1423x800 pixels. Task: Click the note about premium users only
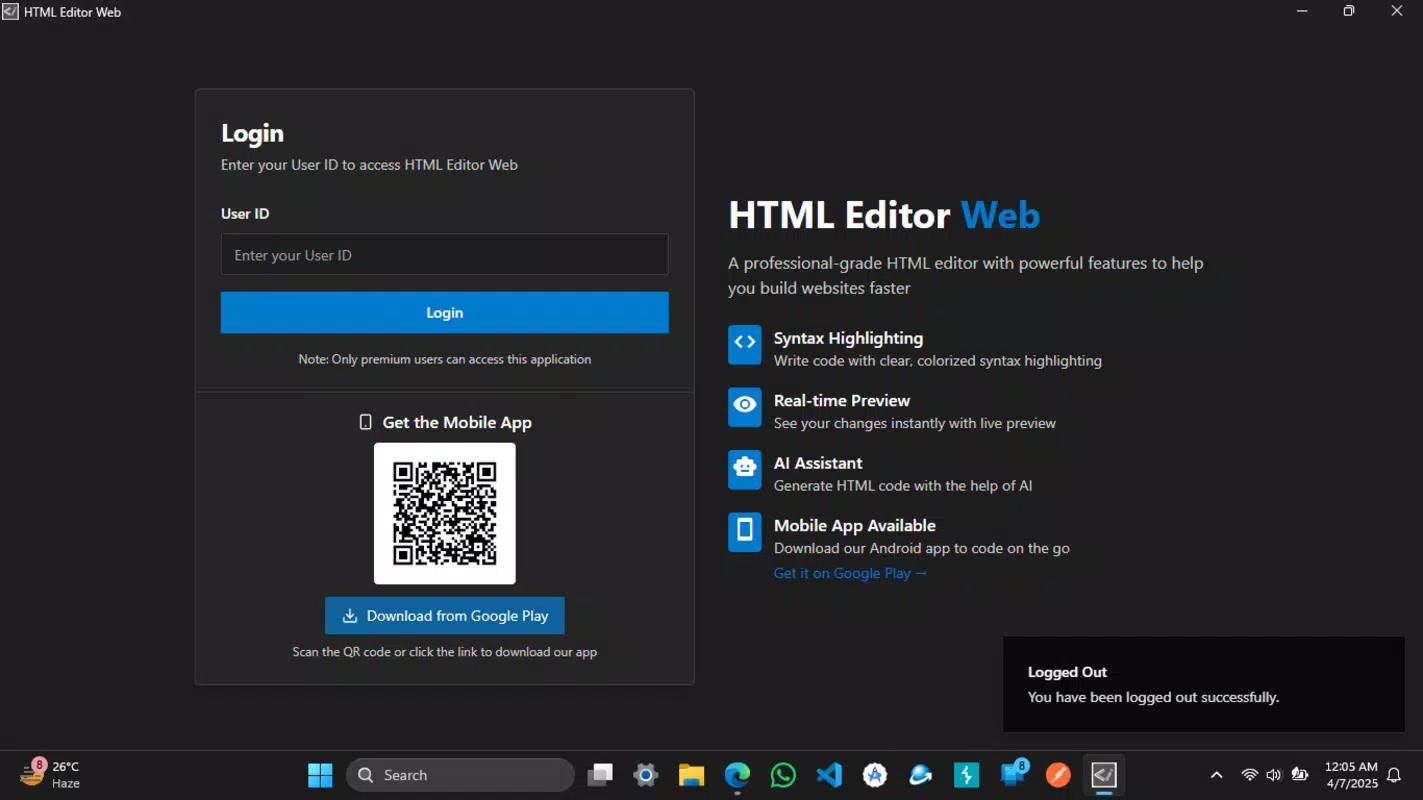click(x=444, y=359)
